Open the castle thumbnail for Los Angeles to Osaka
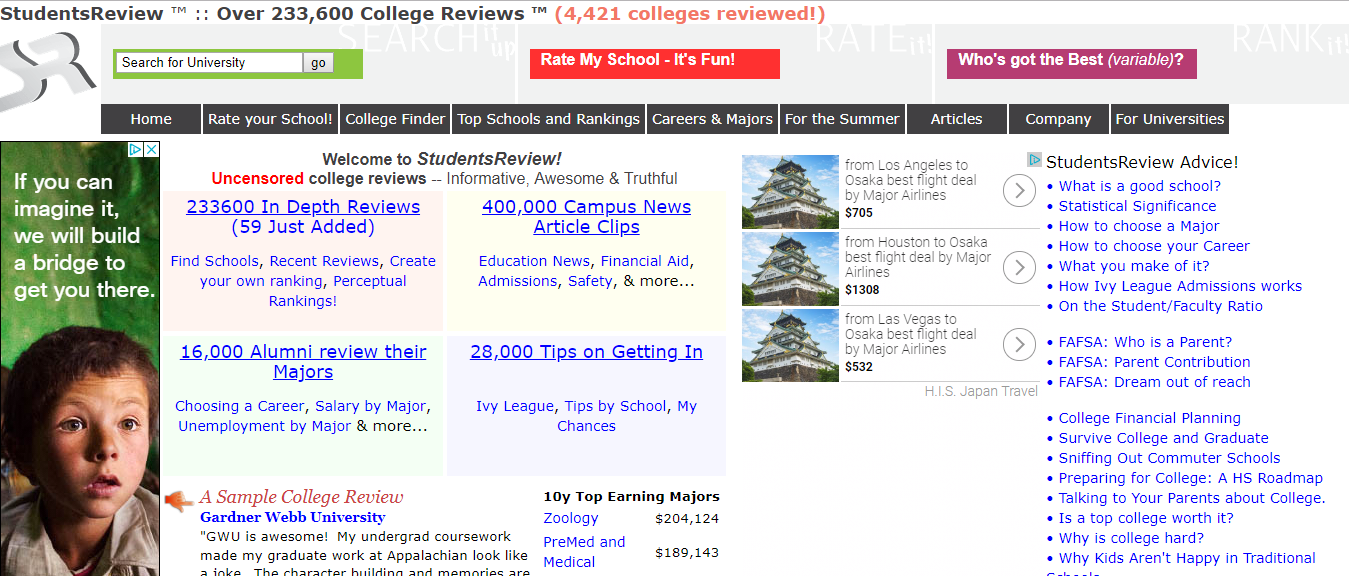Viewport: 1349px width, 576px height. tap(790, 192)
